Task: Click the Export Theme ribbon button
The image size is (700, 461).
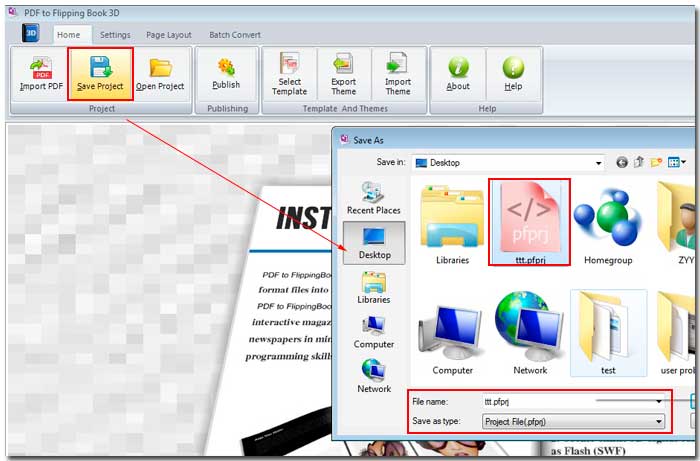Action: point(343,74)
